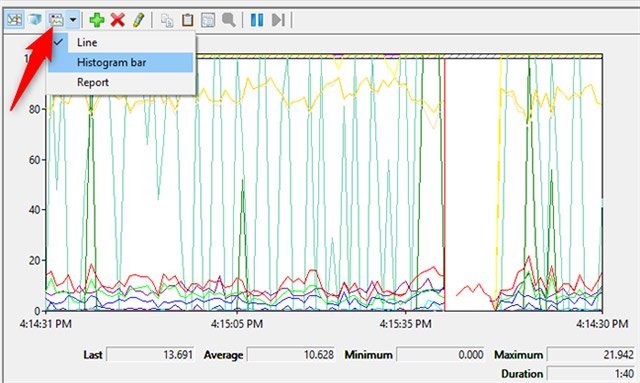Viewport: 640px width, 383px height.
Task: Click the Maximum label text
Action: pyautogui.click(x=518, y=355)
